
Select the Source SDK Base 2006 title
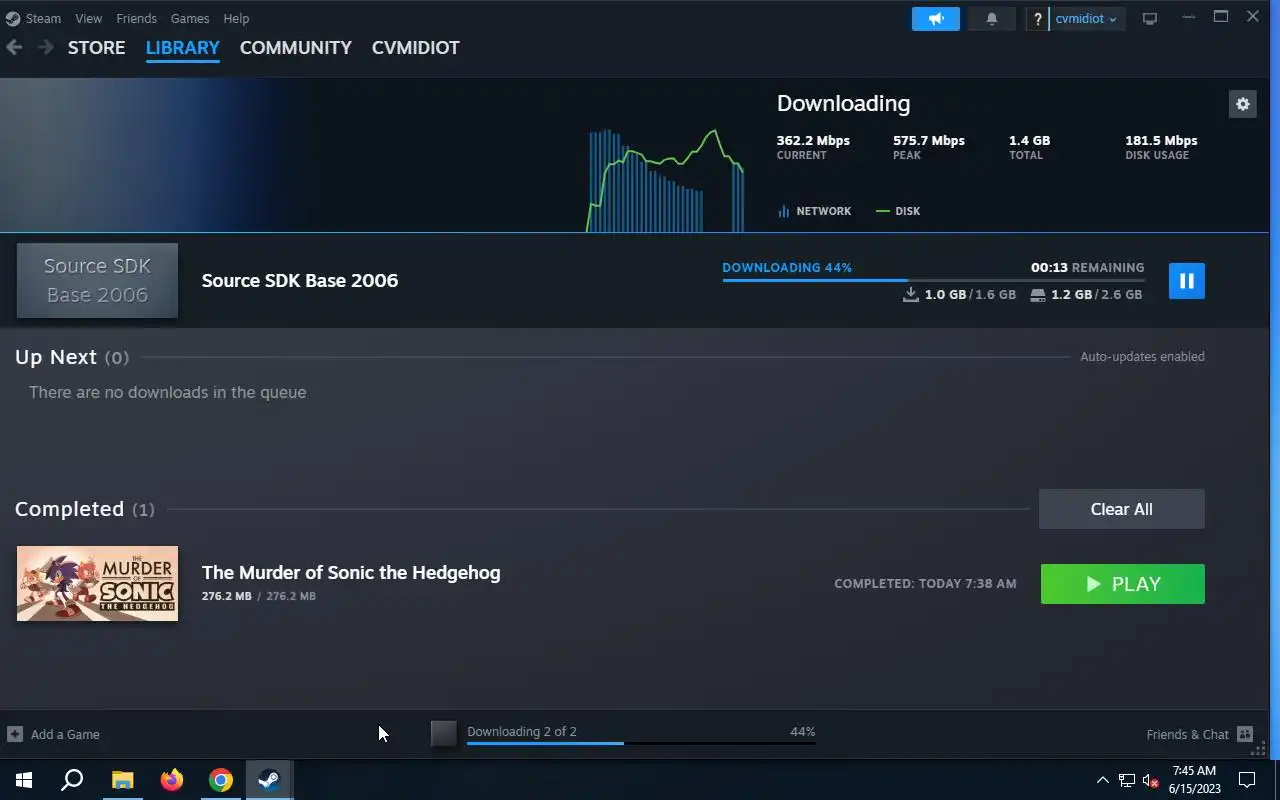pyautogui.click(x=300, y=280)
